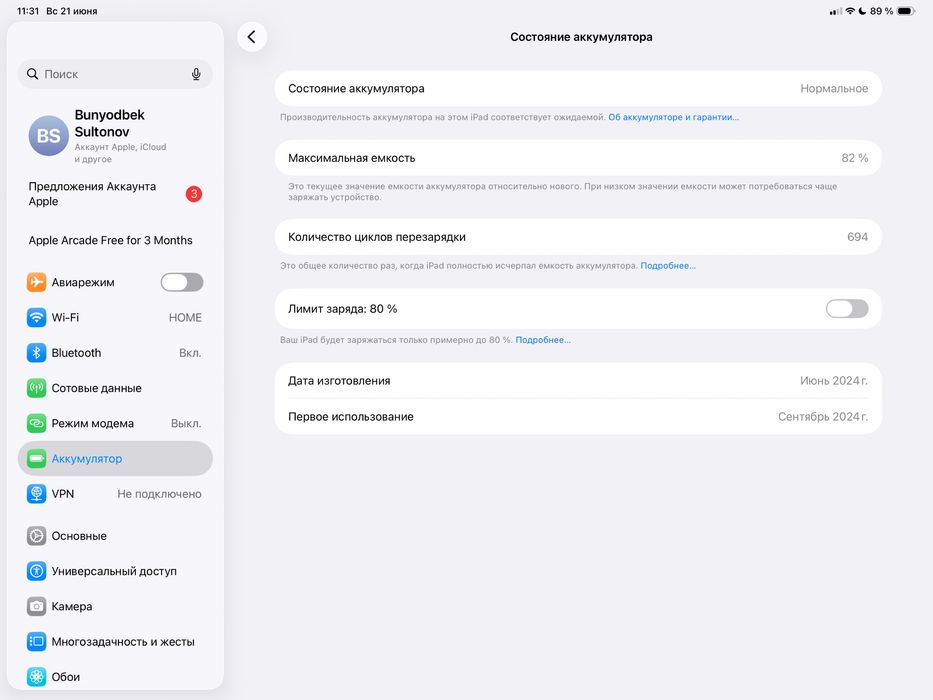Select Аккумулятор in sidebar

point(115,458)
